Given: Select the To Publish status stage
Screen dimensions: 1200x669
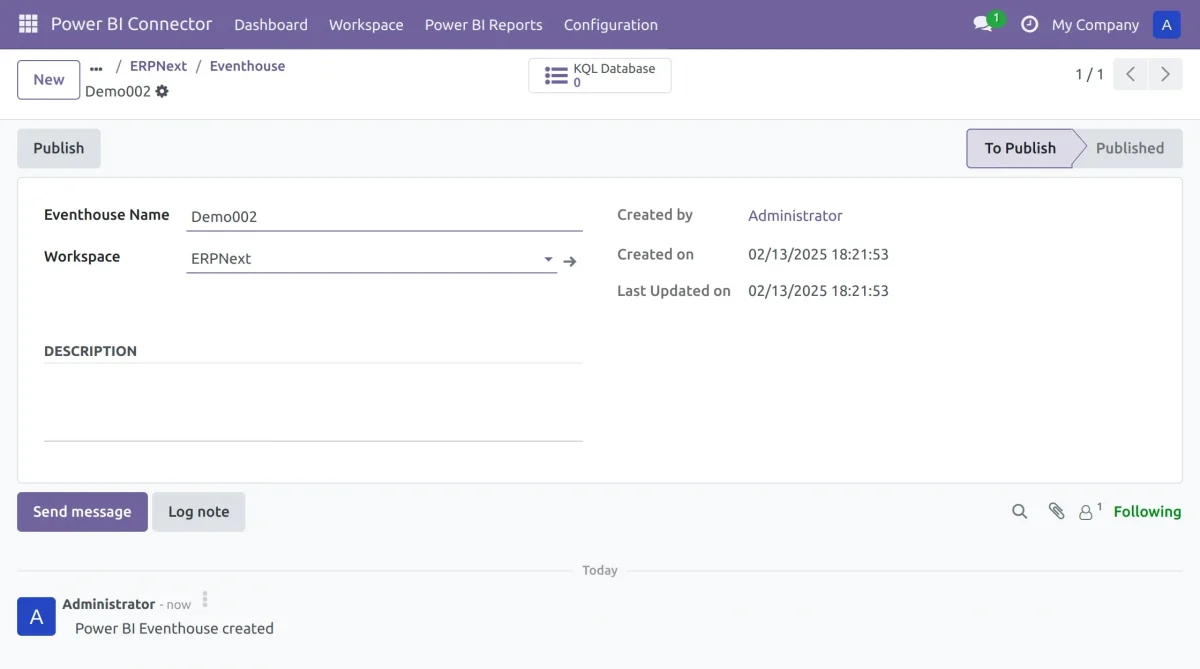Looking at the screenshot, I should (x=1021, y=147).
